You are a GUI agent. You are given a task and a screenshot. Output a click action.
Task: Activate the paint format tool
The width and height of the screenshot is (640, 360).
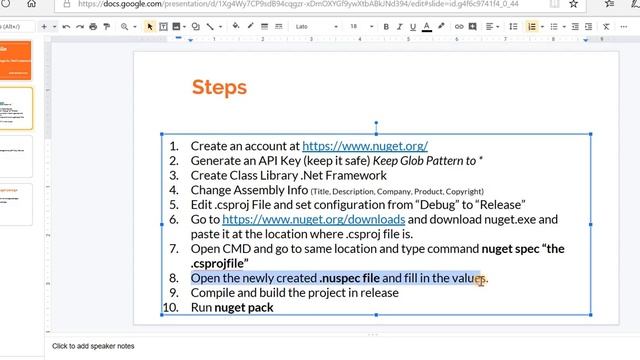(x=107, y=27)
